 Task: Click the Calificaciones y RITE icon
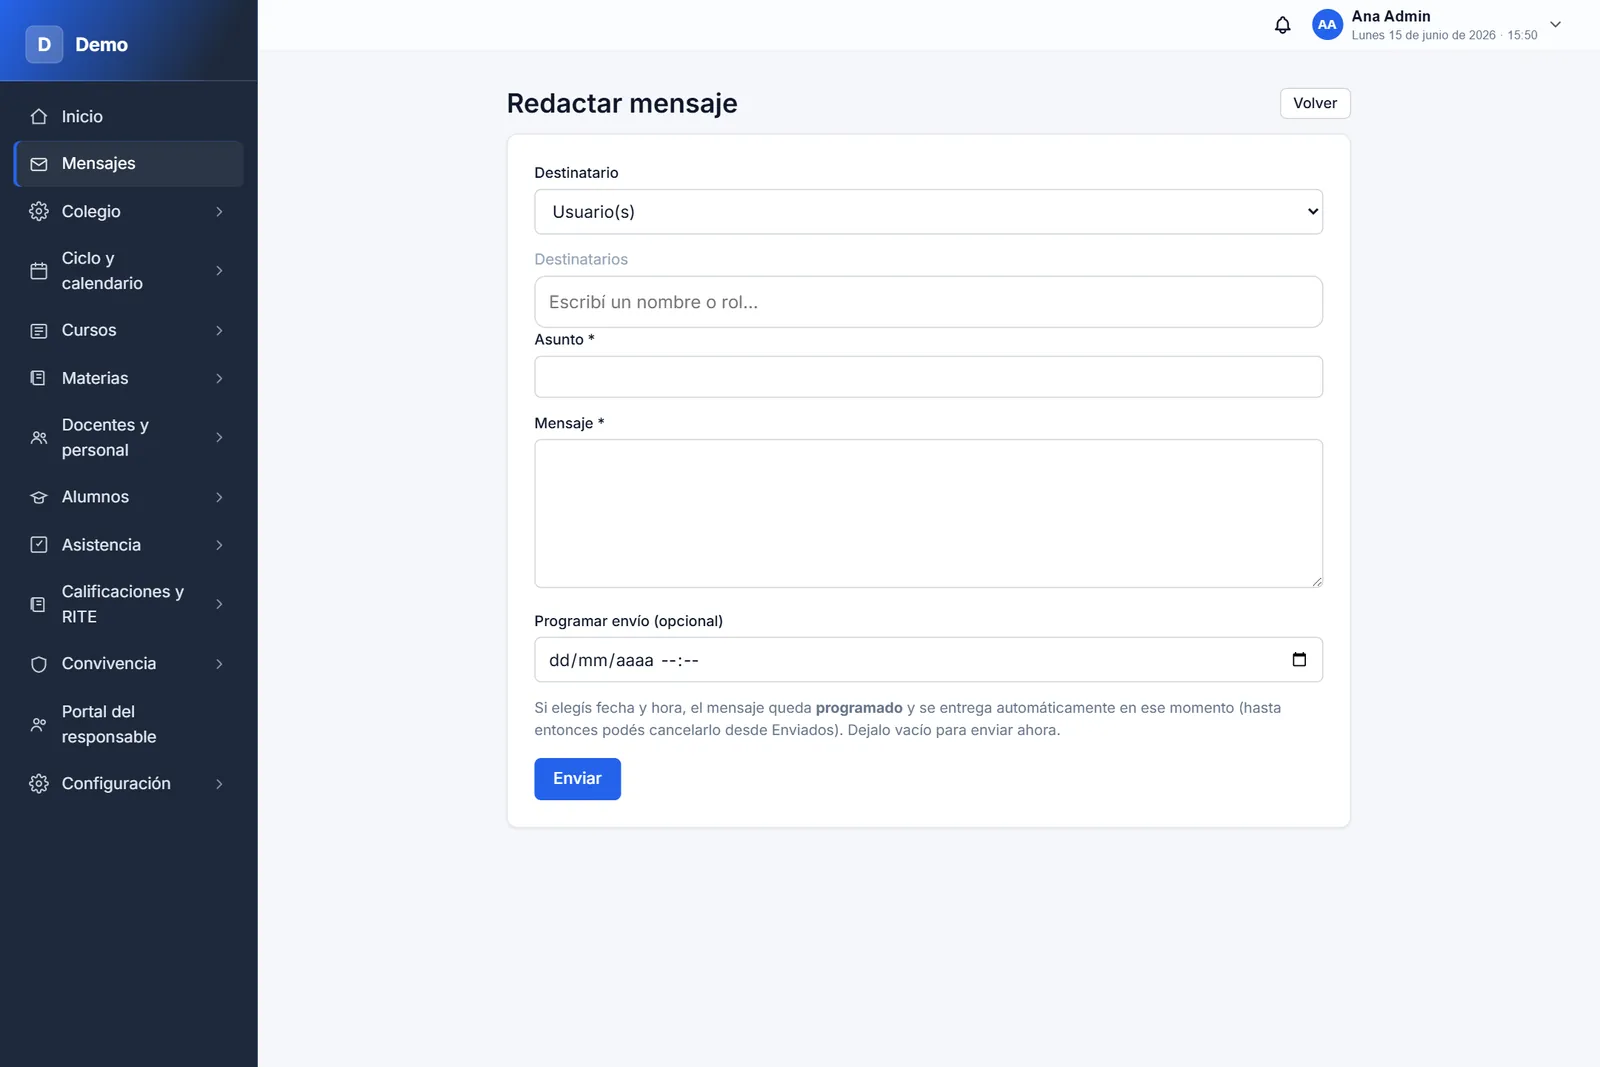39,605
